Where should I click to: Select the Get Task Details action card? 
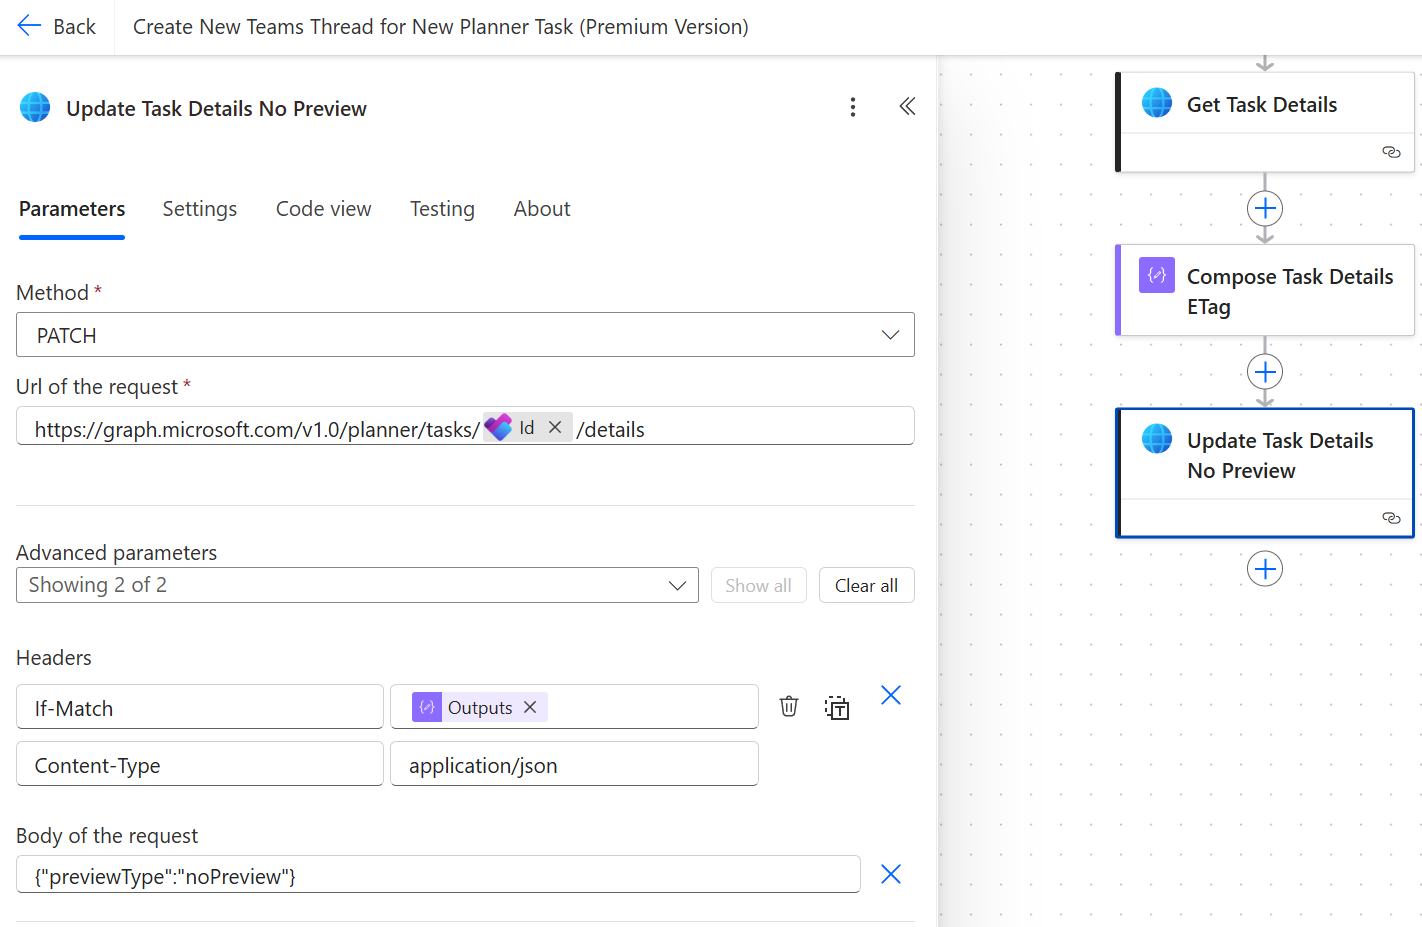point(1265,122)
